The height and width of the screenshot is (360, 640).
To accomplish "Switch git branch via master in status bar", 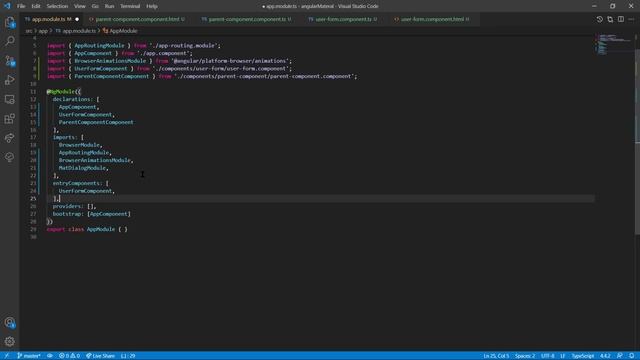I will pyautogui.click(x=29, y=356).
